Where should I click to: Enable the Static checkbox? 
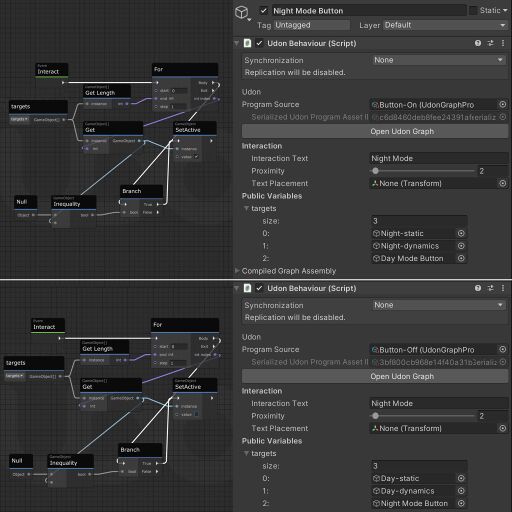point(473,11)
